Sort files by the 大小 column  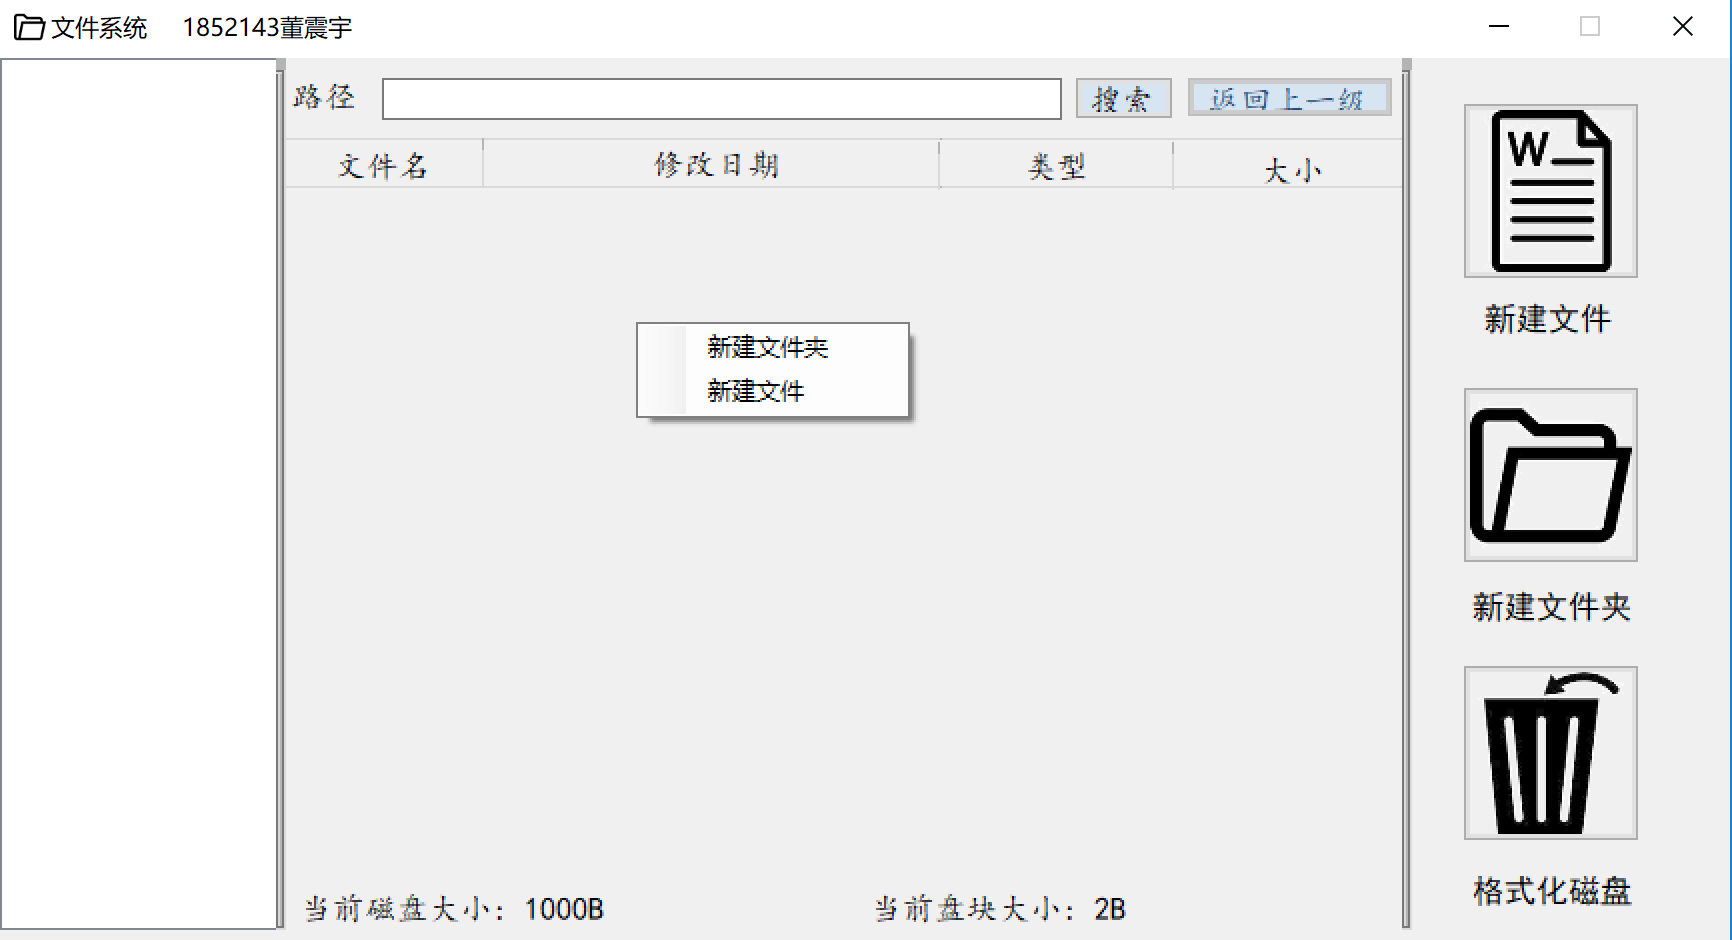(x=1292, y=167)
